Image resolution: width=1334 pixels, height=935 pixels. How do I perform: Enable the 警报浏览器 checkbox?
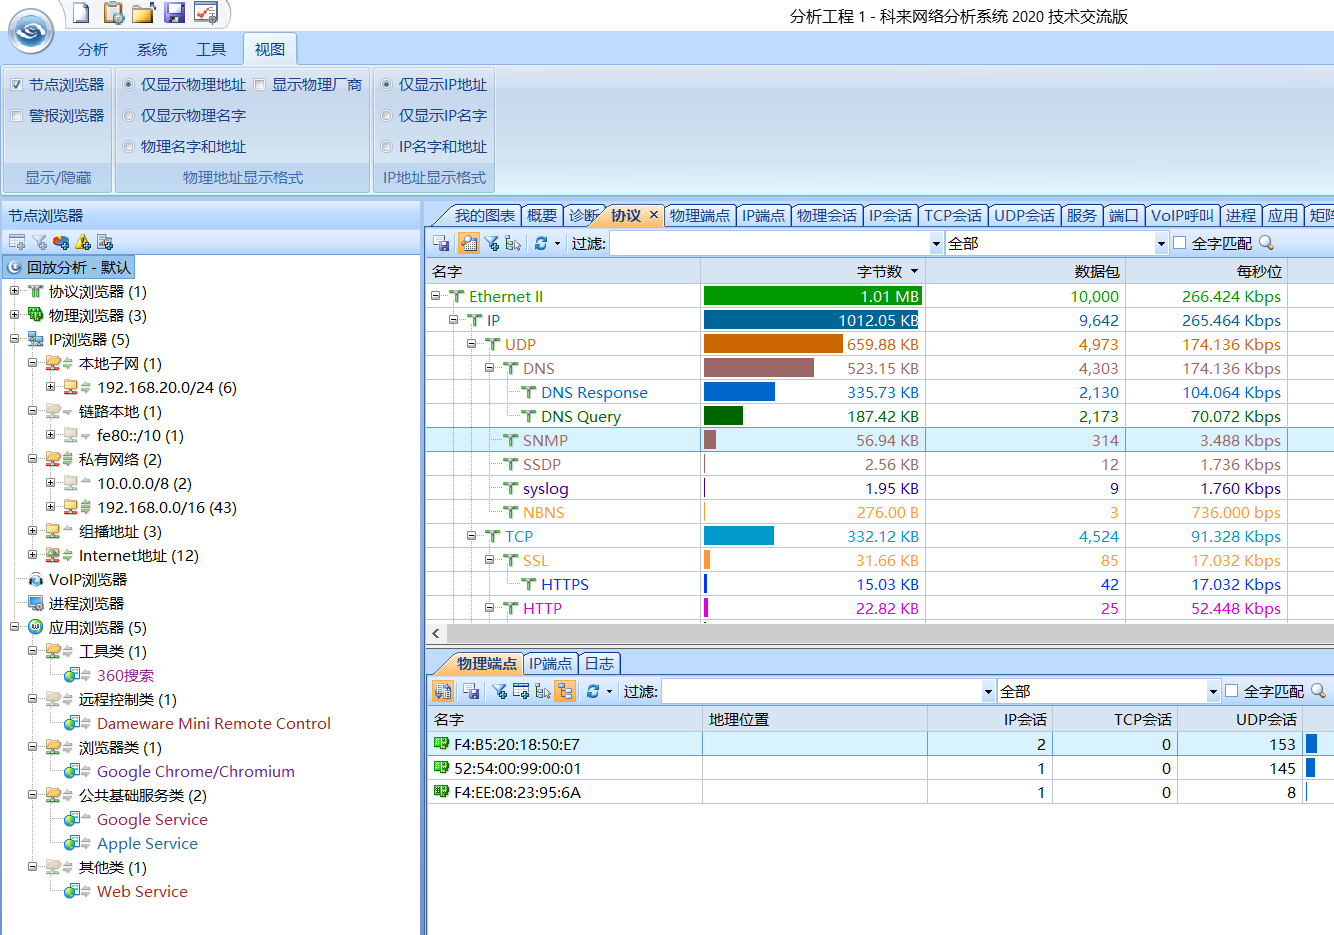17,116
